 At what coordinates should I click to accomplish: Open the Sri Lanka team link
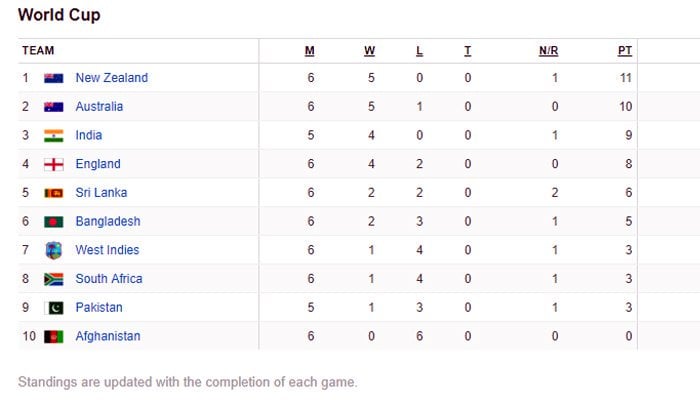pyautogui.click(x=101, y=193)
